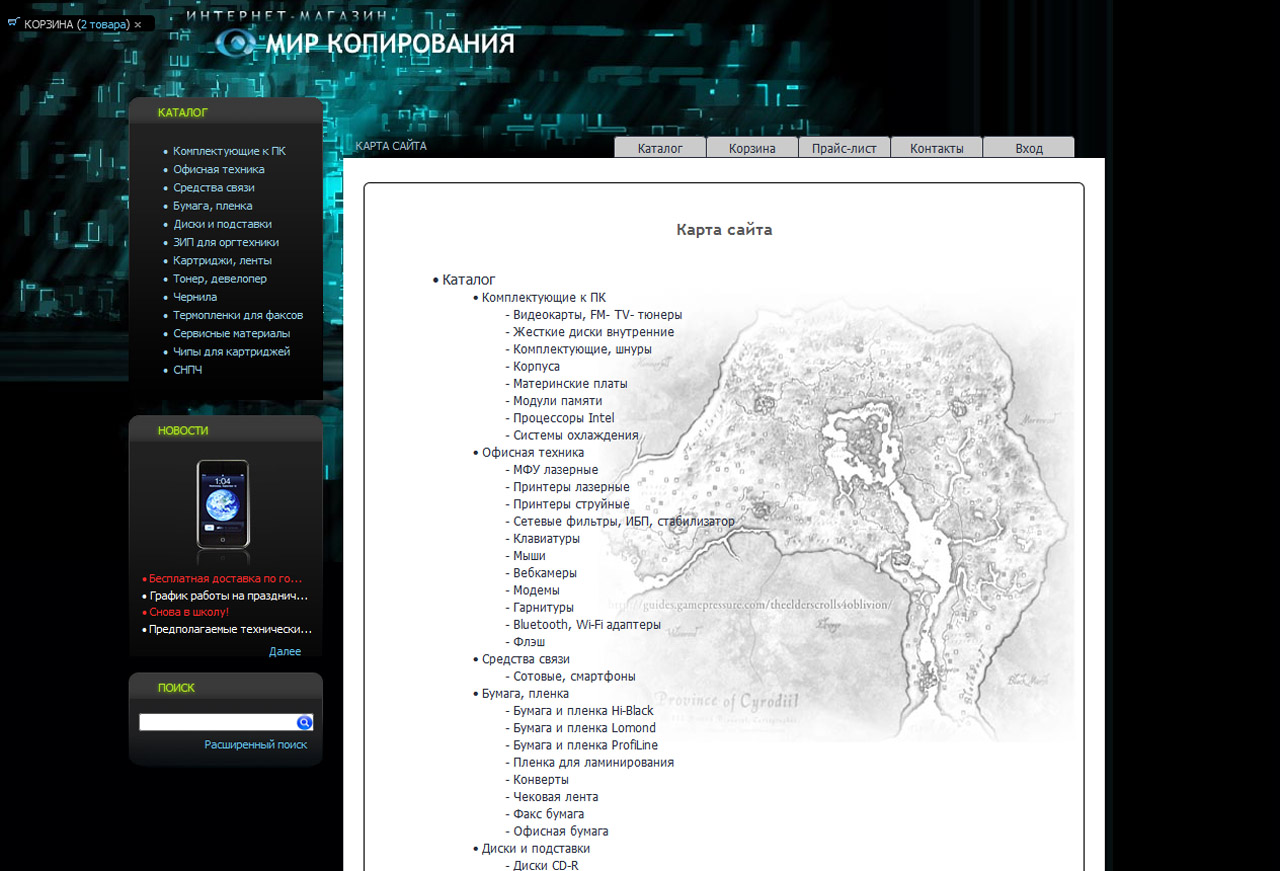The image size is (1280, 871).
Task: Open the Системы охлаждения site map entry
Action: [576, 435]
